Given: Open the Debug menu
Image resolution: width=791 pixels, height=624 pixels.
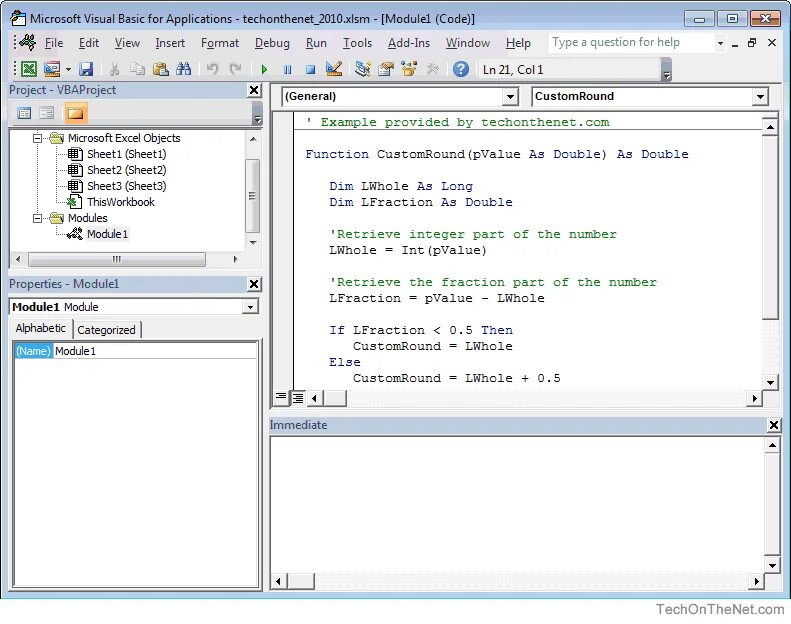Looking at the screenshot, I should tap(272, 43).
